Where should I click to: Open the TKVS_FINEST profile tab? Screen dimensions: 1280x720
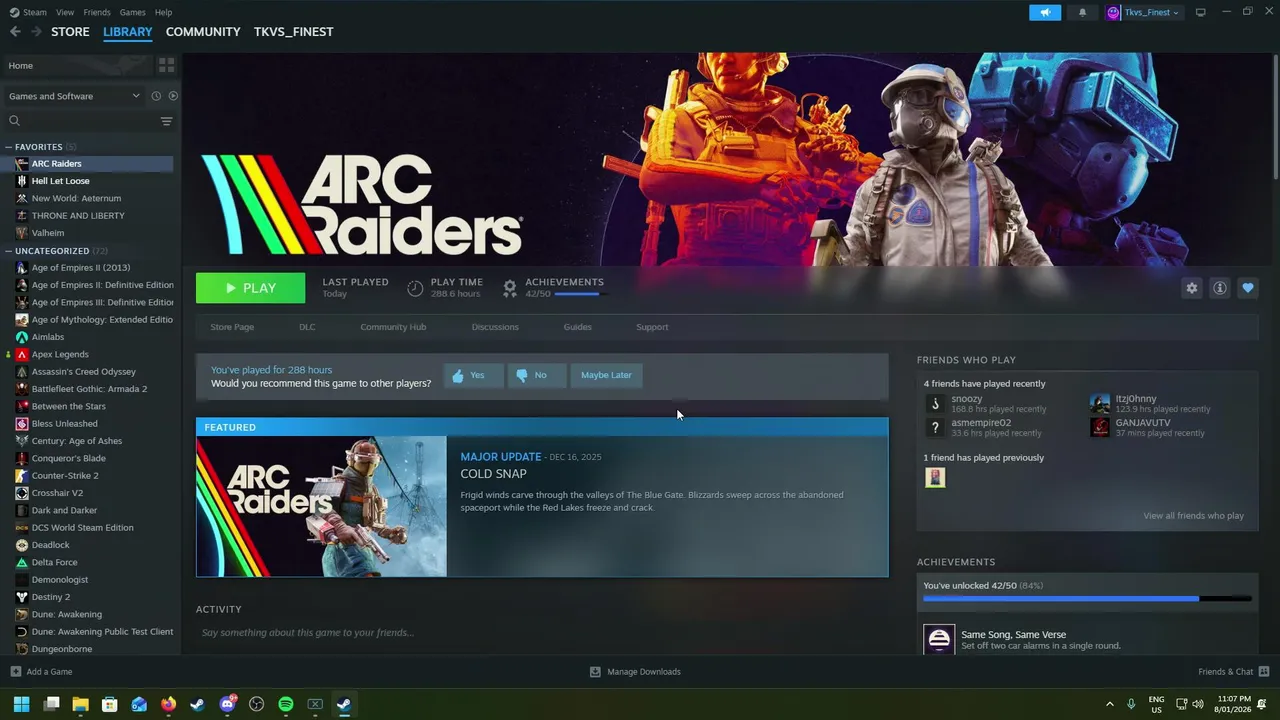tap(293, 32)
